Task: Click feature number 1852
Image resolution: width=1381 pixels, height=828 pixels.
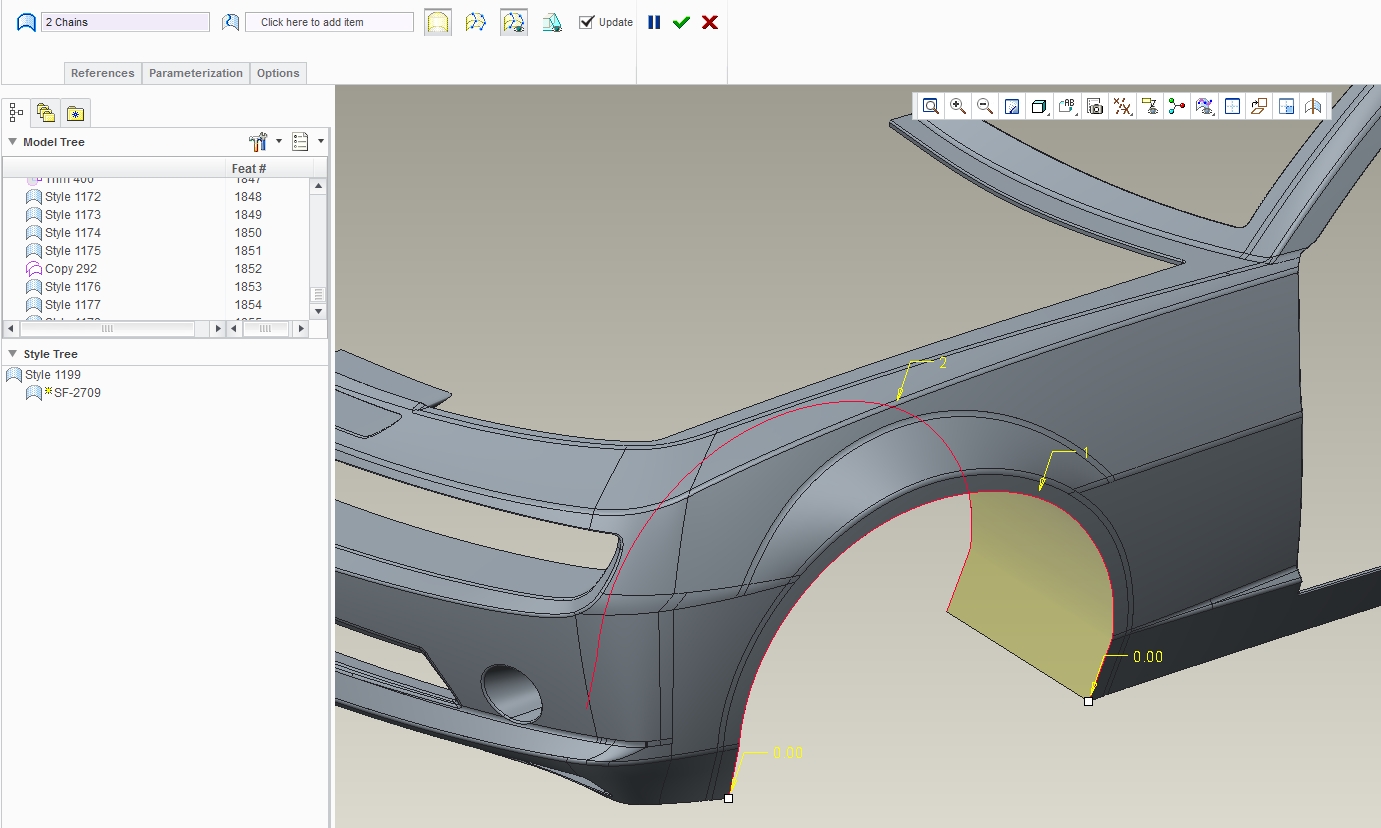Action: click(248, 269)
